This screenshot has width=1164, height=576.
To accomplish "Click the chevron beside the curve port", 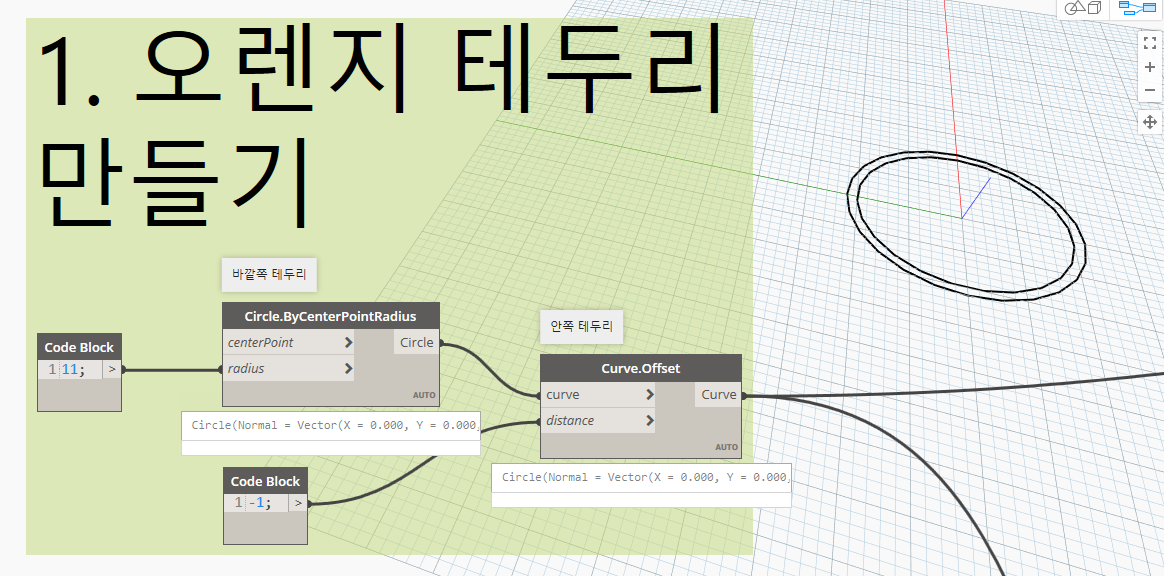I will tap(650, 394).
